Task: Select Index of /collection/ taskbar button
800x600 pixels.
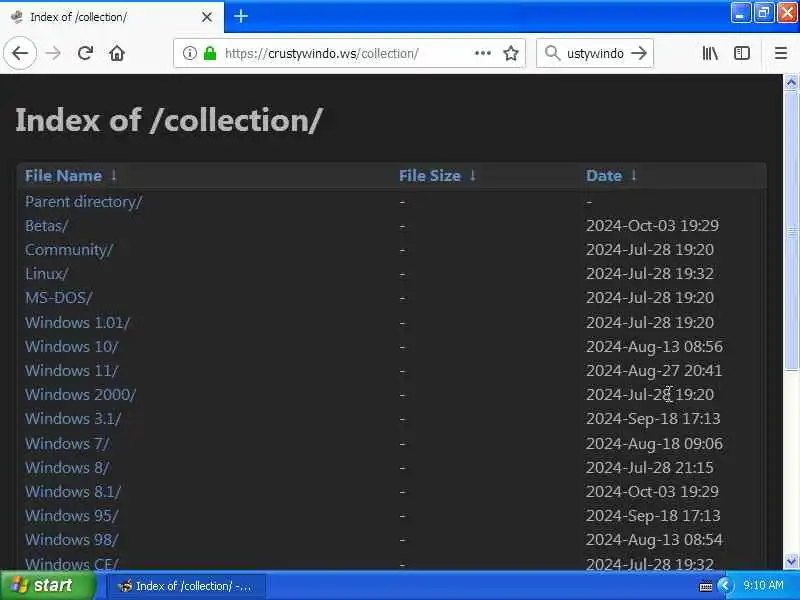Action: pos(187,586)
